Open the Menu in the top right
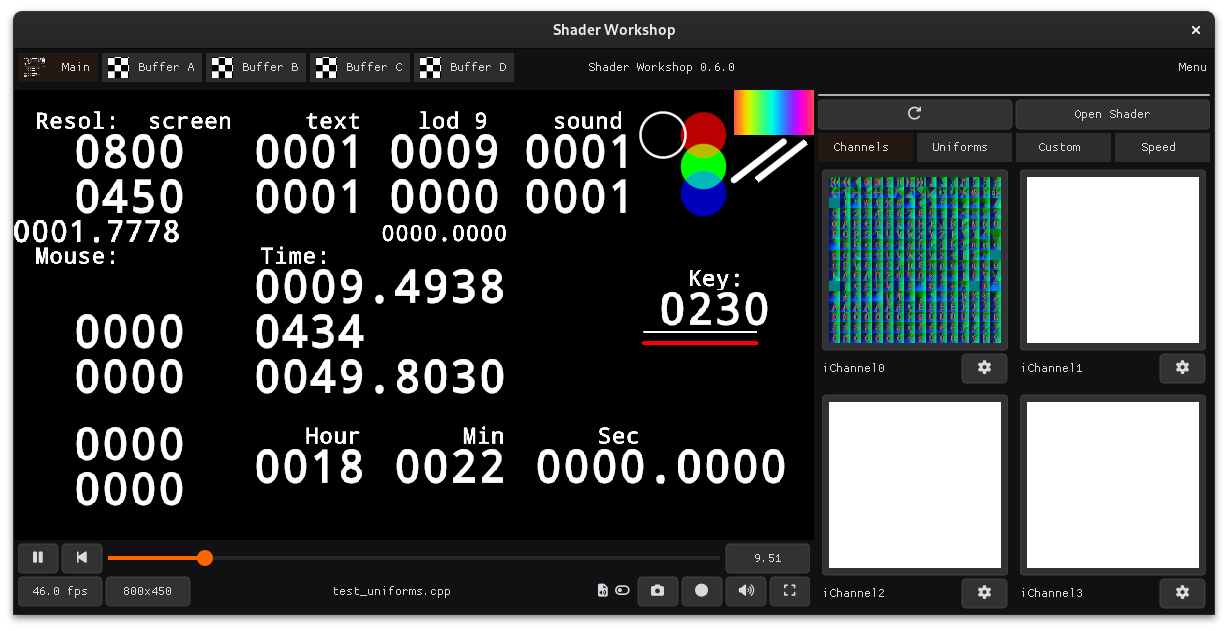 1192,67
